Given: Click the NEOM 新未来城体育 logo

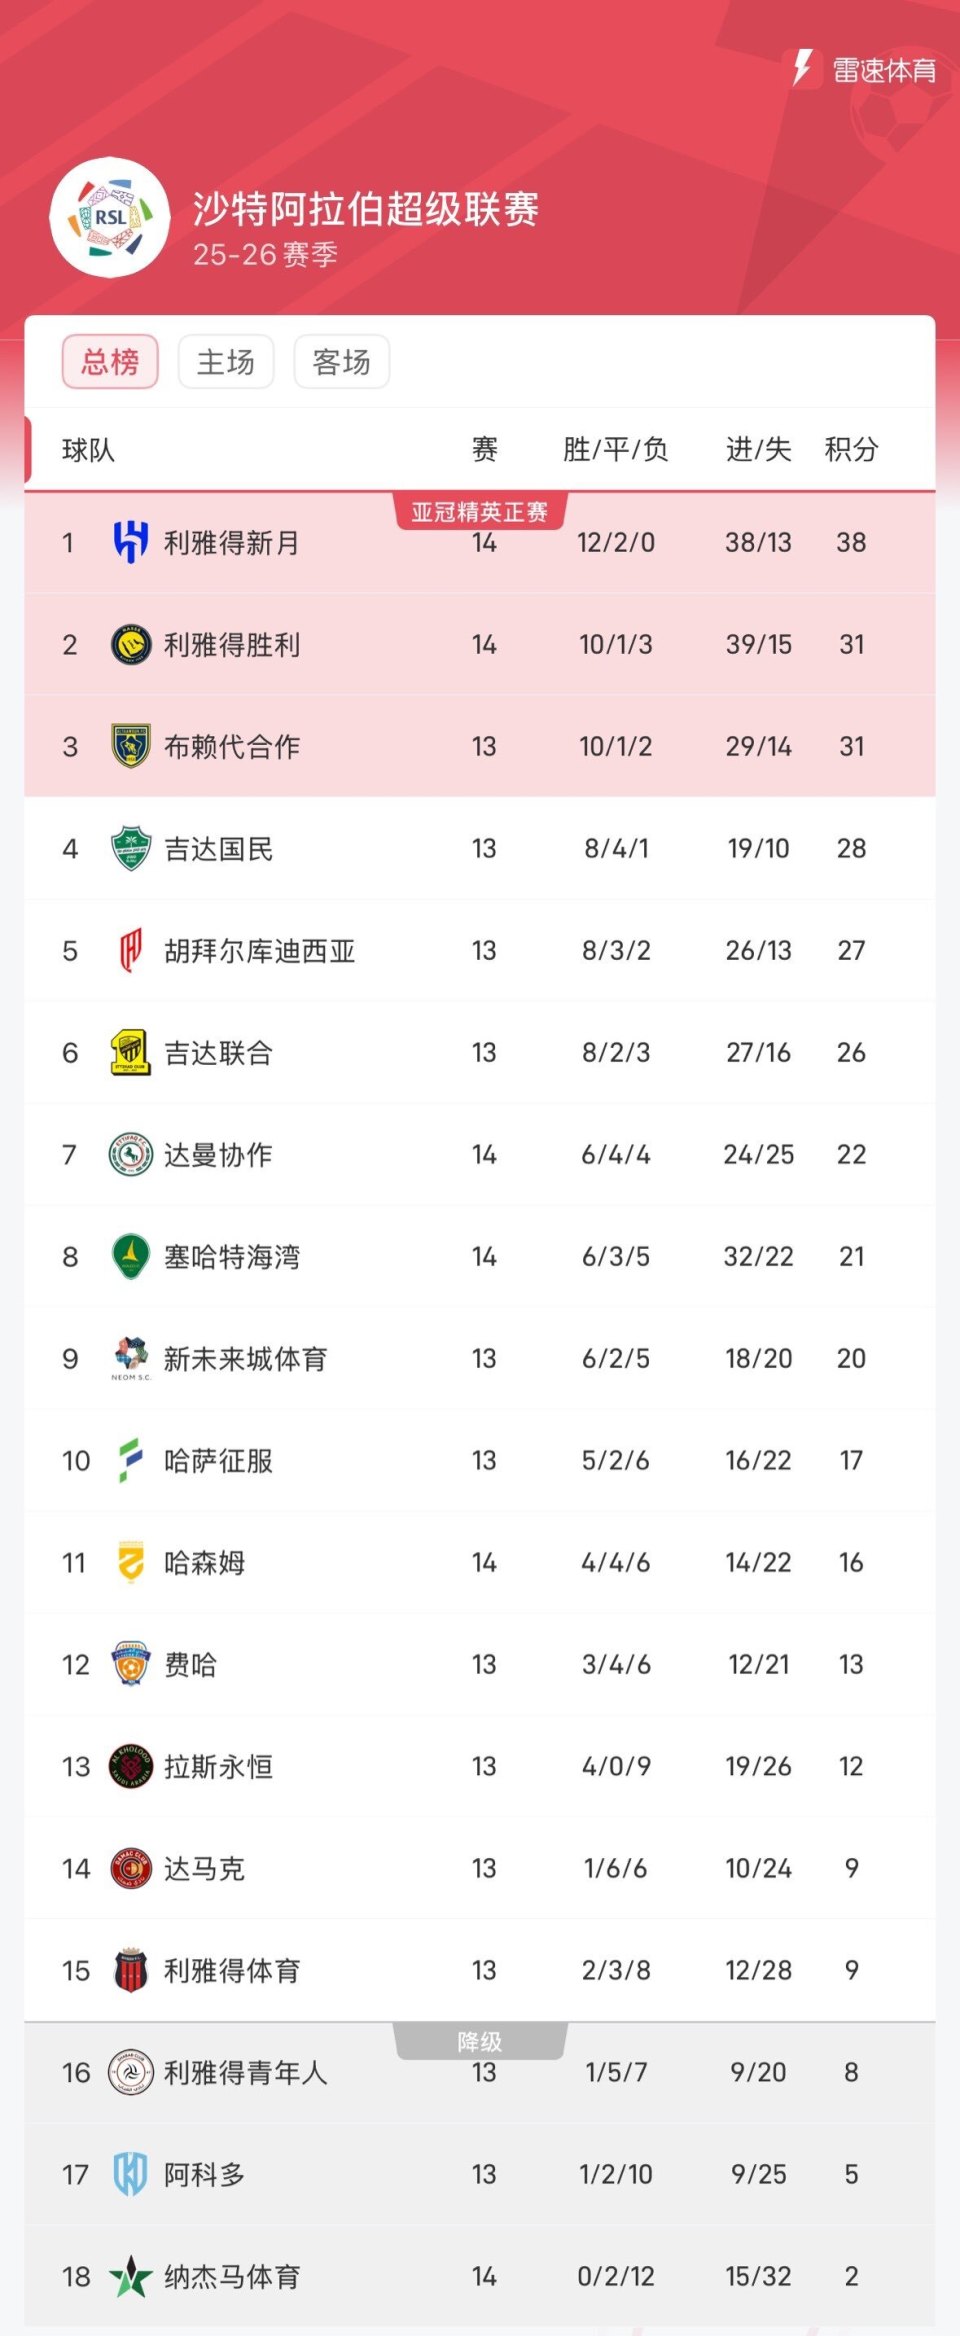Looking at the screenshot, I should click(x=130, y=1358).
